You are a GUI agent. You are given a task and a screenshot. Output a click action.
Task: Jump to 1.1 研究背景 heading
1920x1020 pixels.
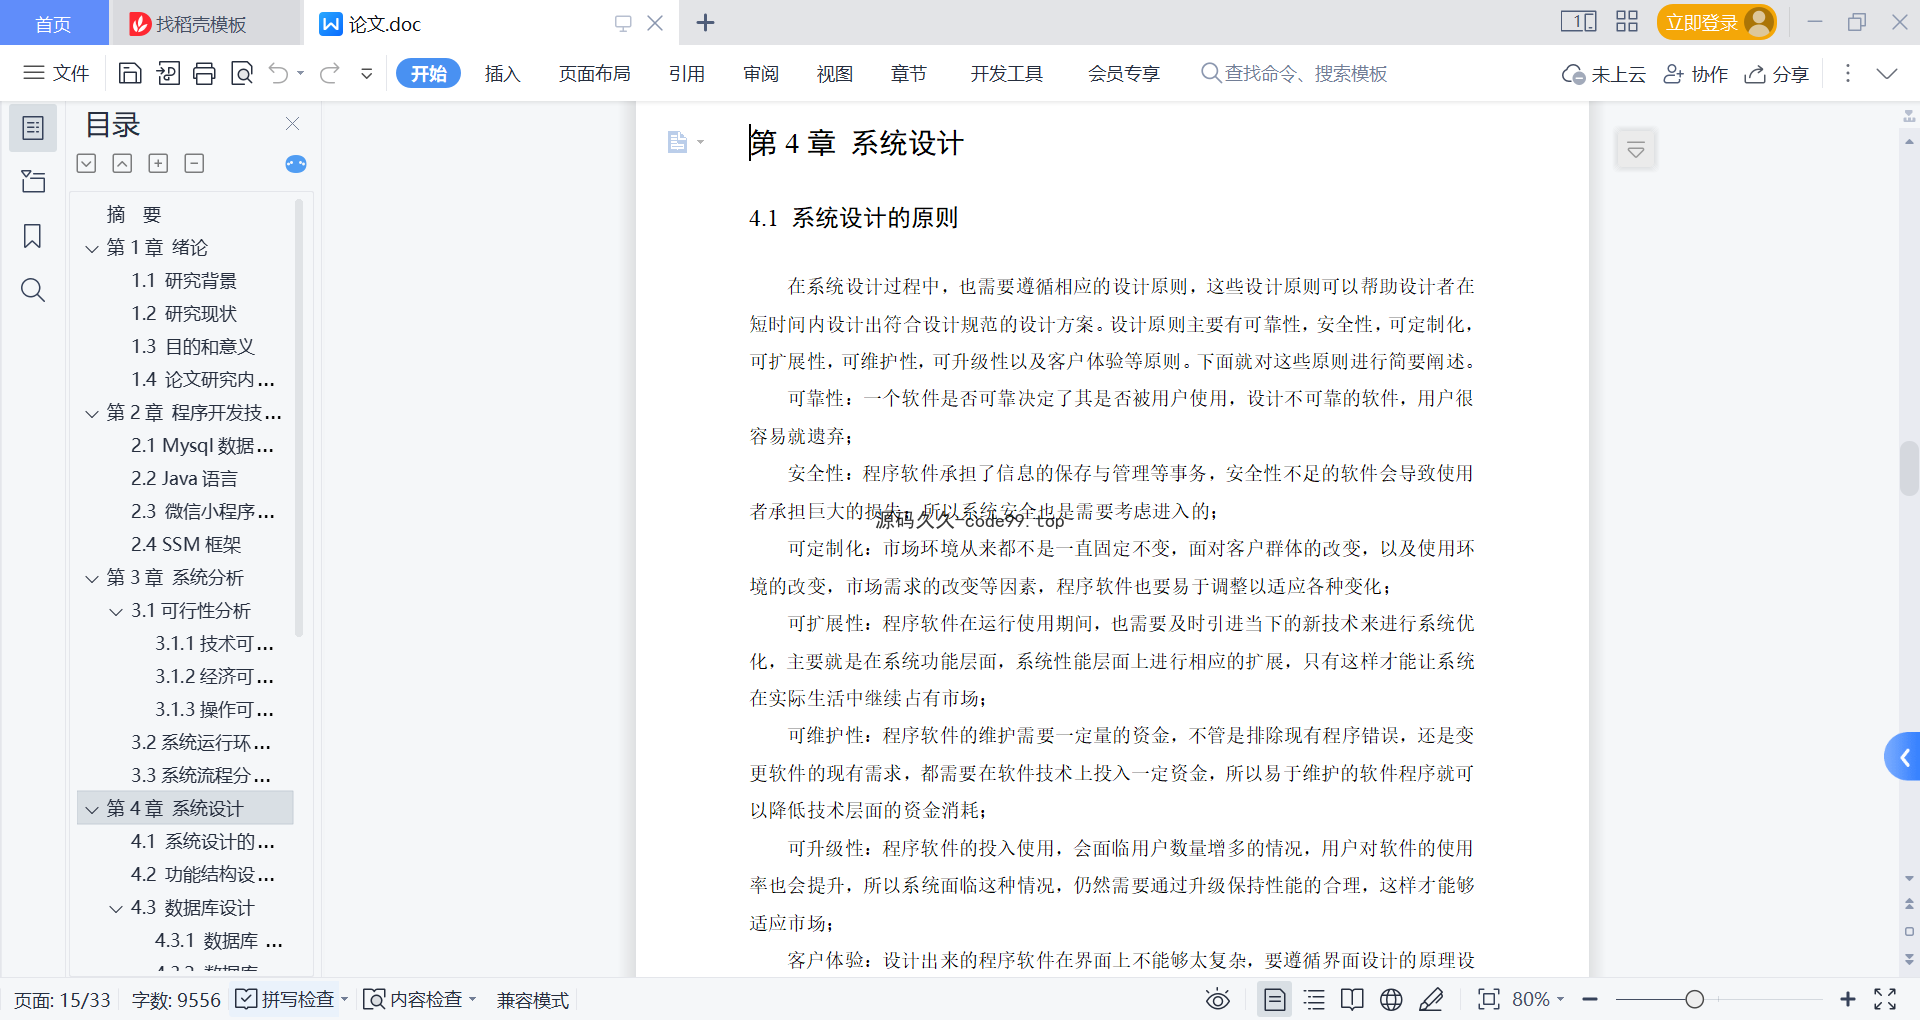(x=184, y=280)
